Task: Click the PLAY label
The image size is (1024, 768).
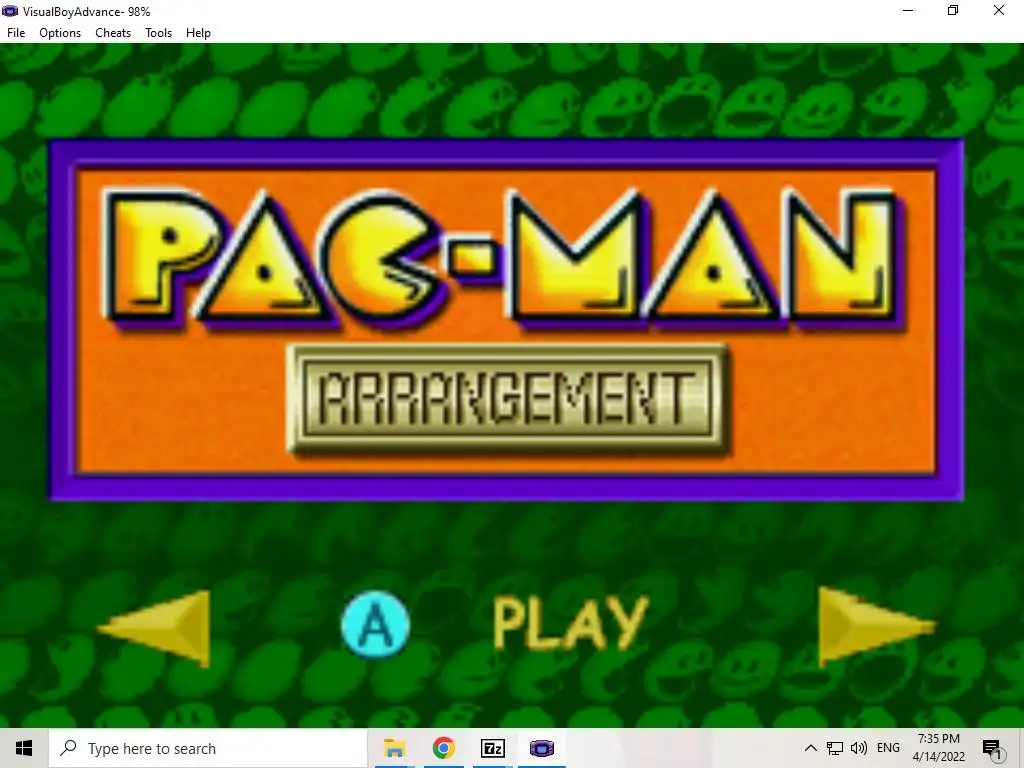Action: (570, 624)
